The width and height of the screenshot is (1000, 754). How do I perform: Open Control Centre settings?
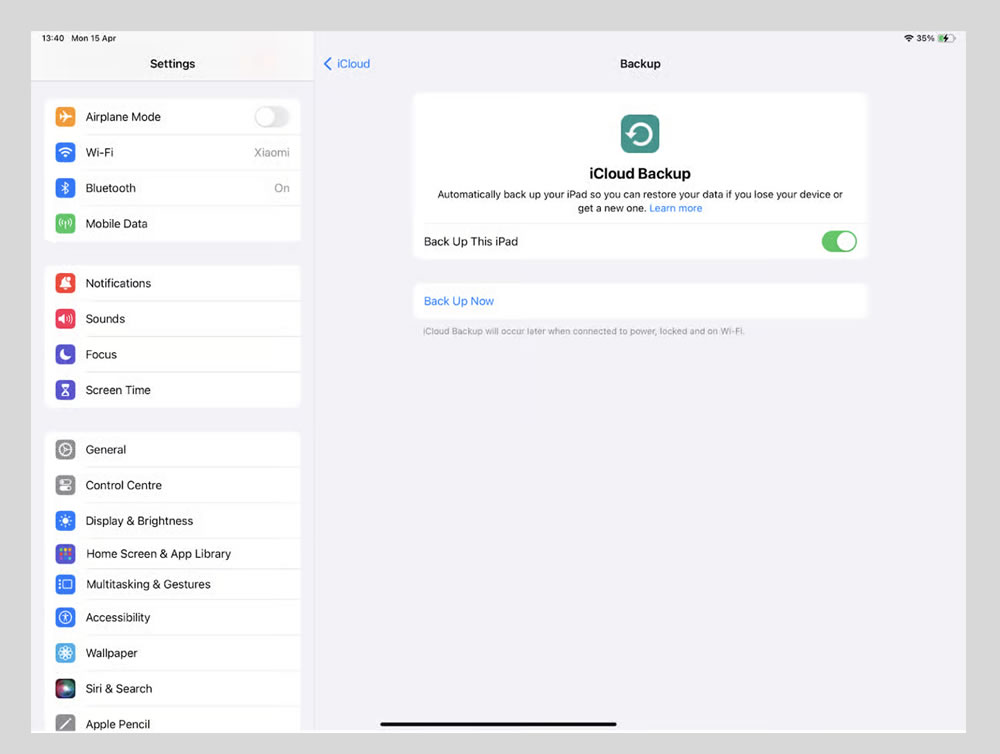[172, 485]
